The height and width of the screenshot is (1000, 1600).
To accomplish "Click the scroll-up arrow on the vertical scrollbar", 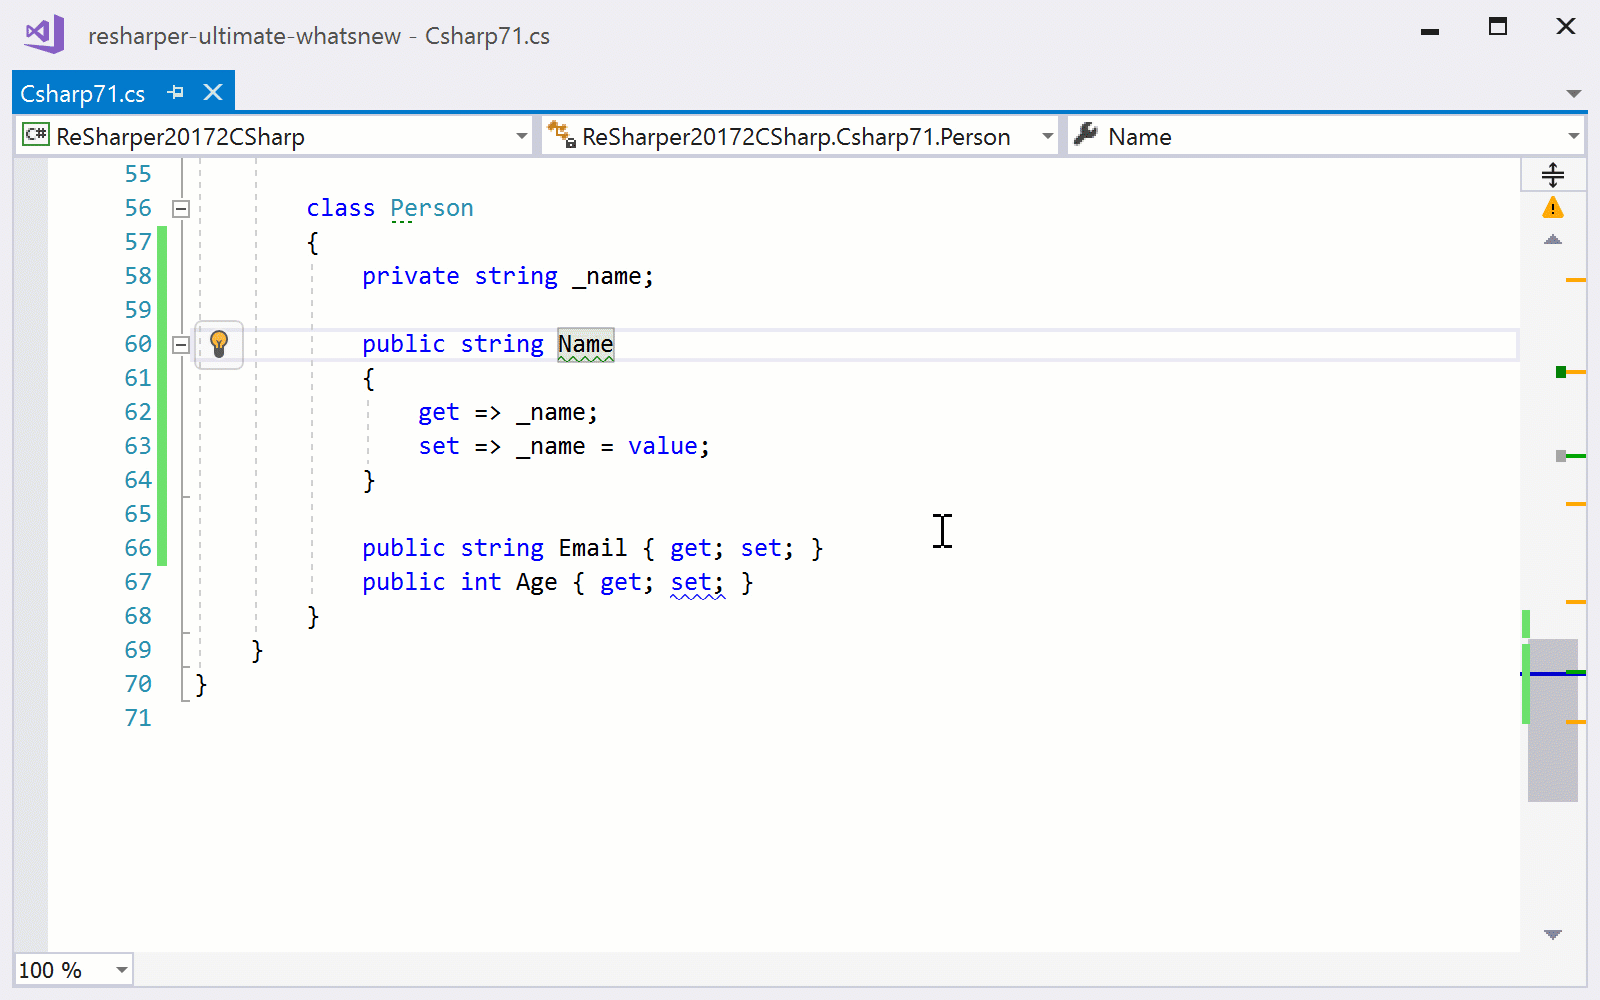I will 1553,240.
